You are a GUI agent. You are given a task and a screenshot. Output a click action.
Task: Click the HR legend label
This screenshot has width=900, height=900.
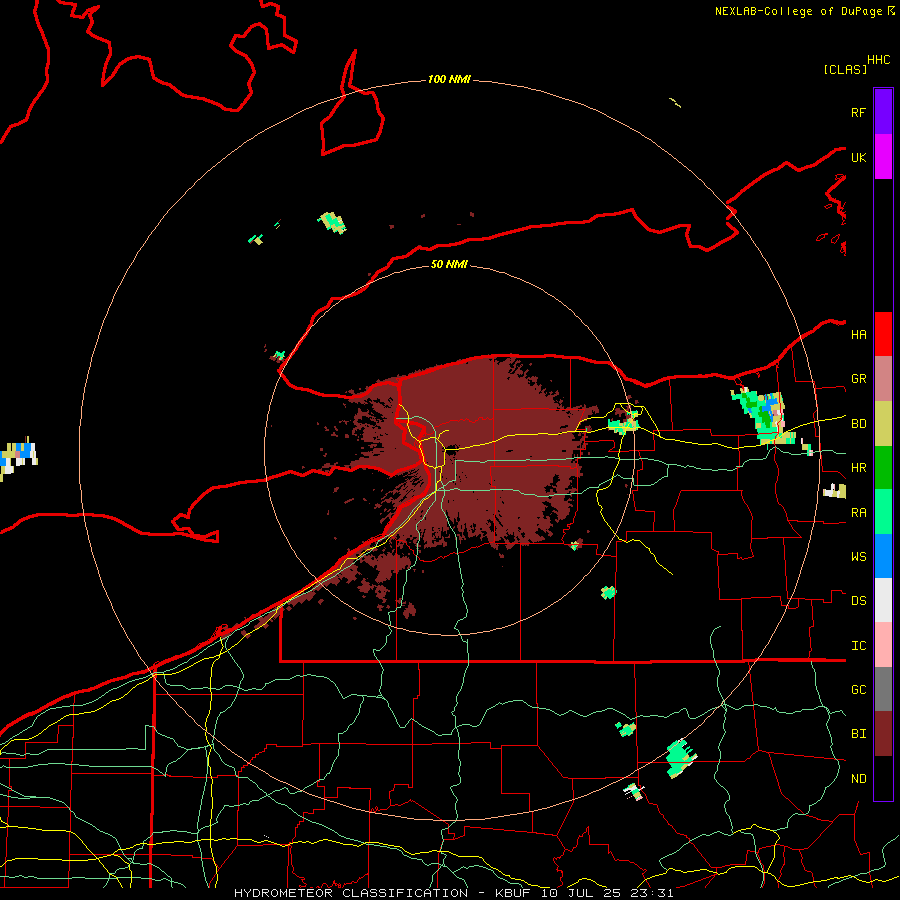tap(858, 468)
